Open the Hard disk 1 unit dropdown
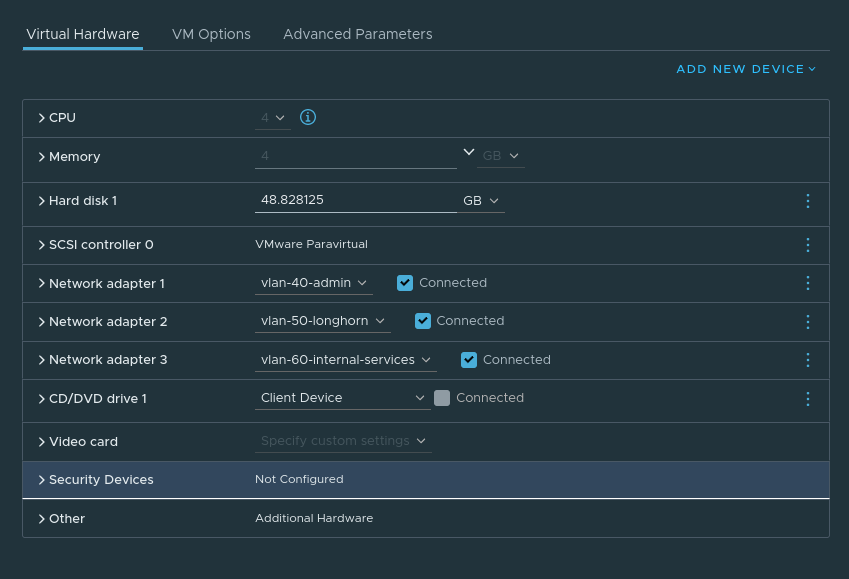The height and width of the screenshot is (579, 849). point(481,200)
